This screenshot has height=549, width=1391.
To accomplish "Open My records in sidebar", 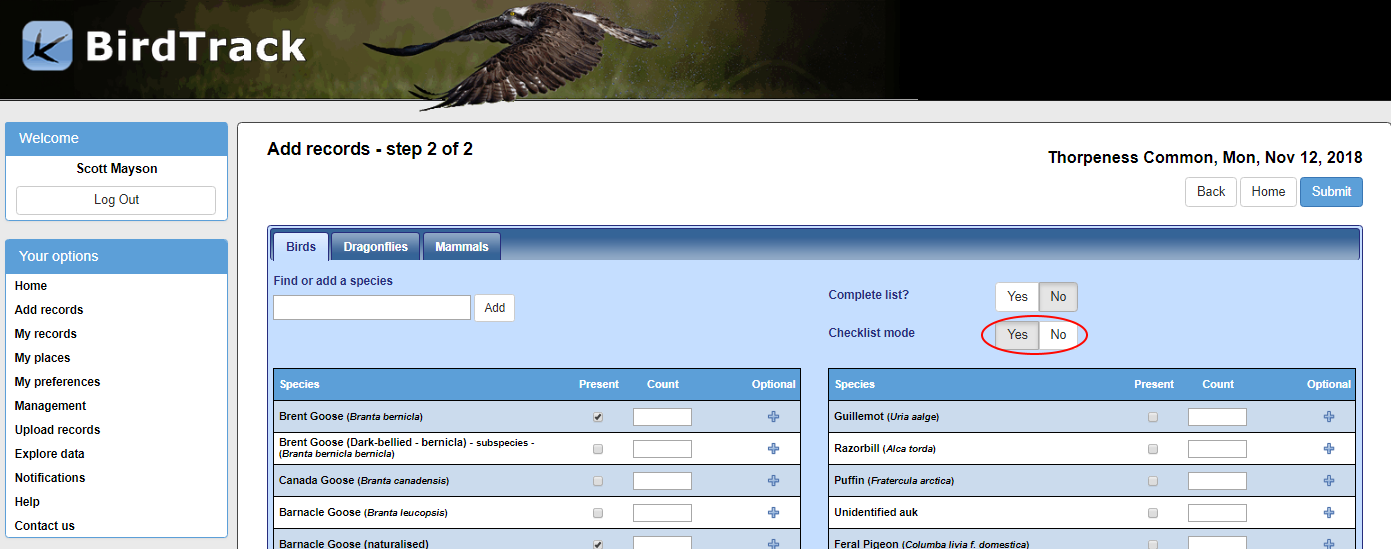I will tap(46, 334).
